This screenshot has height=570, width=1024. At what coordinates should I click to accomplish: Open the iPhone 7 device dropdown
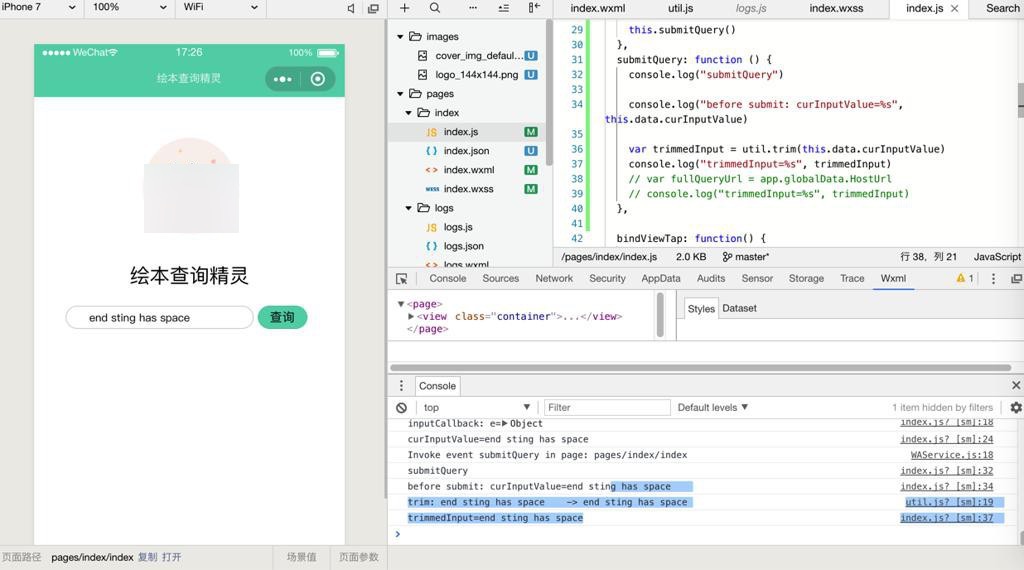40,7
